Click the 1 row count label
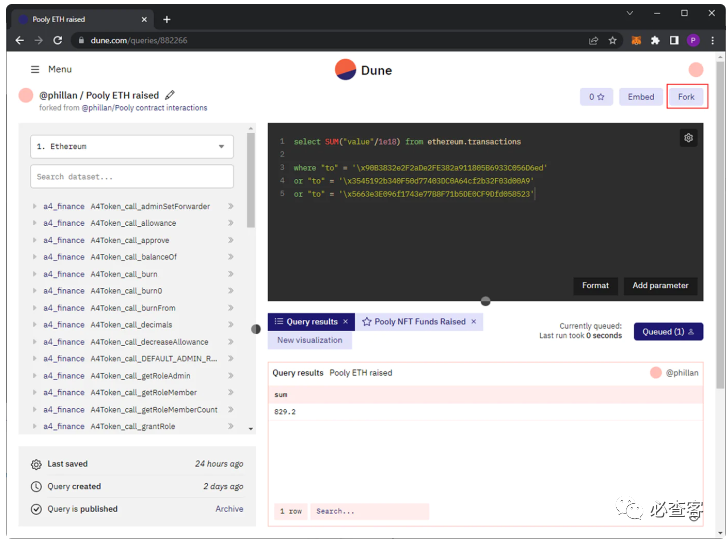 (291, 511)
